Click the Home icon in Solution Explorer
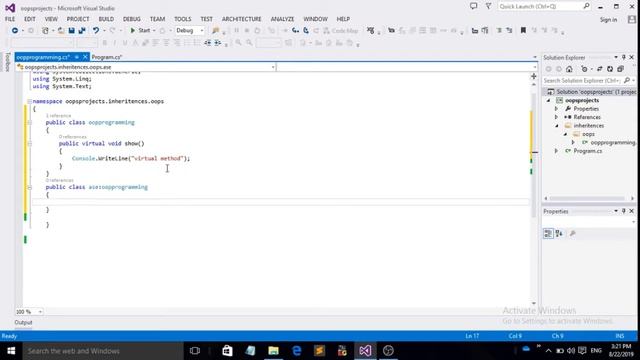 569,69
